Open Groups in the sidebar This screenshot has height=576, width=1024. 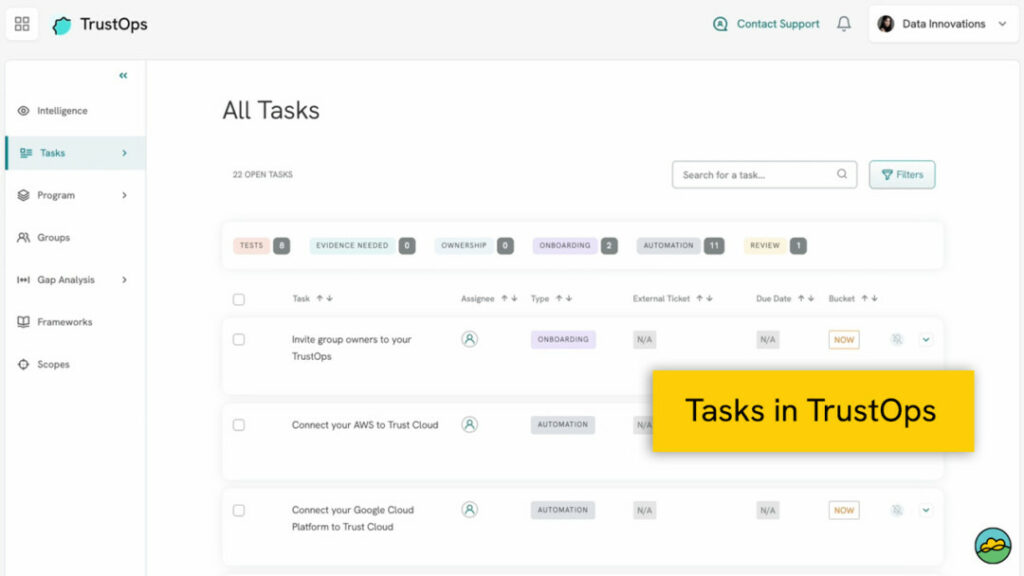(54, 238)
